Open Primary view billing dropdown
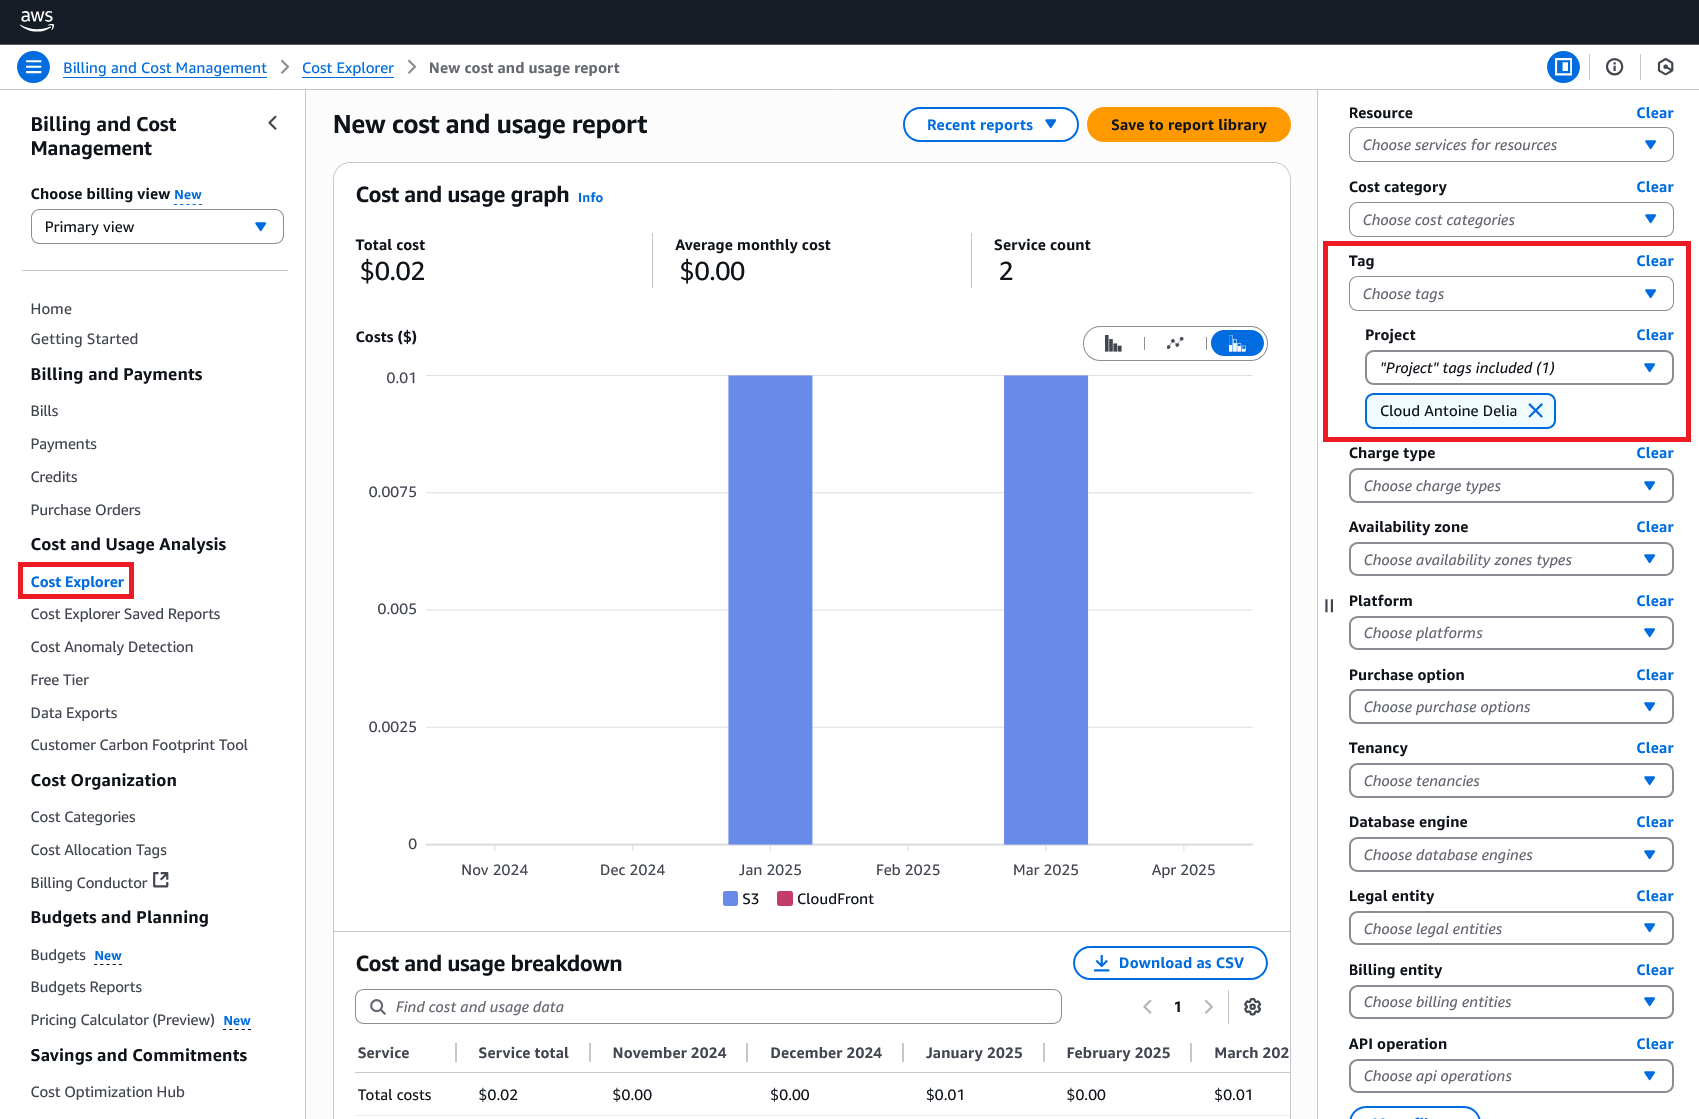The width and height of the screenshot is (1699, 1119). 157,227
